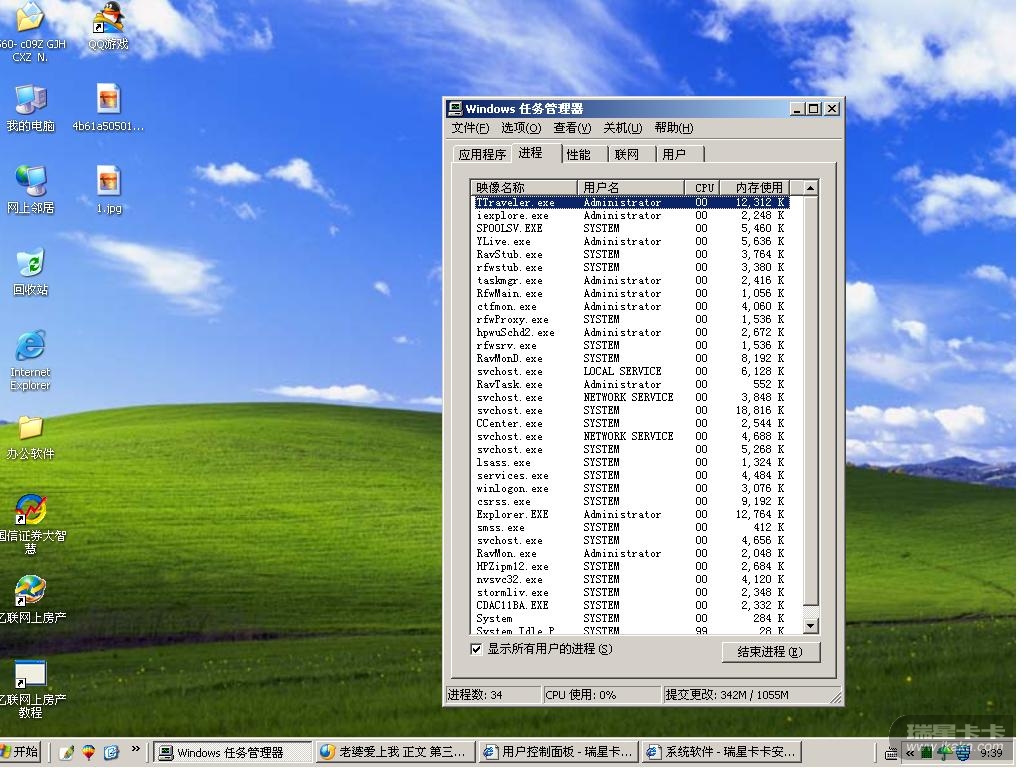Screen dimensions: 1024x768
Task: Click the 国信证券大智慧 desktop shortcut
Action: point(30,511)
